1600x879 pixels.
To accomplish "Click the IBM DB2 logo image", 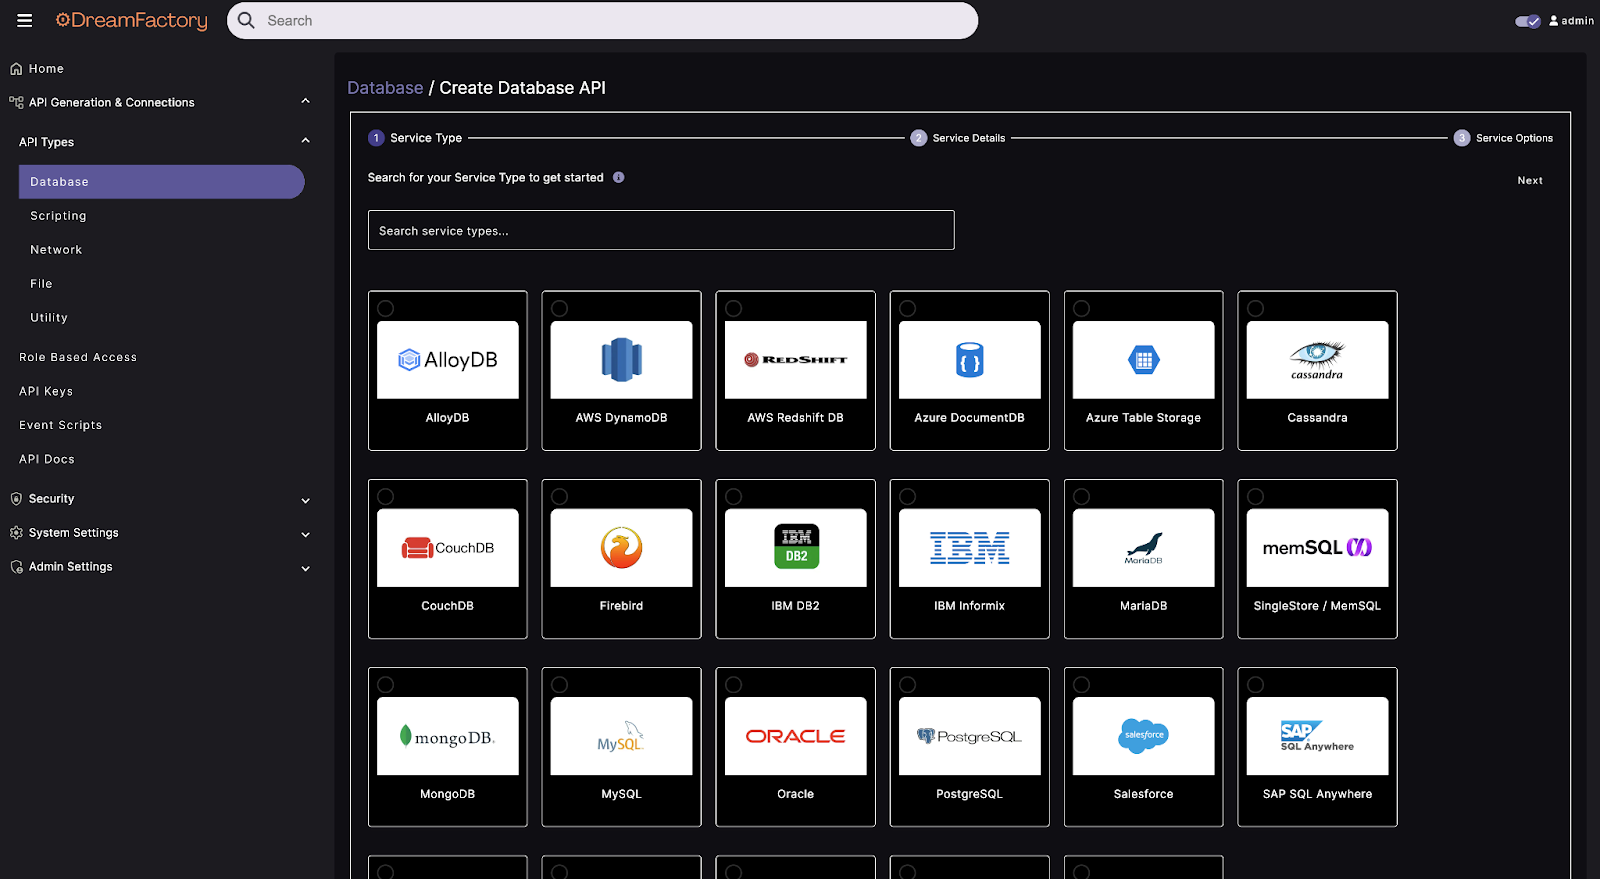I will coord(796,548).
